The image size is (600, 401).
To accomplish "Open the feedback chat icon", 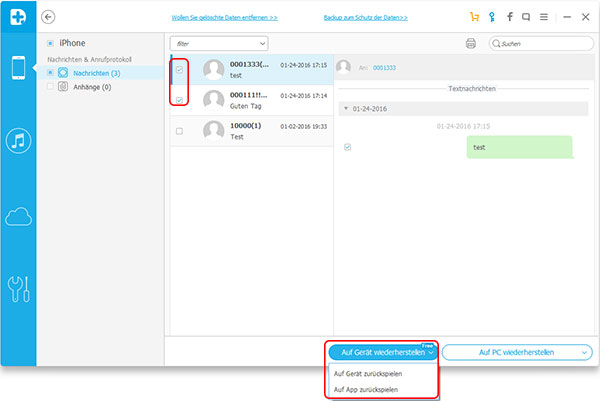I will (526, 17).
